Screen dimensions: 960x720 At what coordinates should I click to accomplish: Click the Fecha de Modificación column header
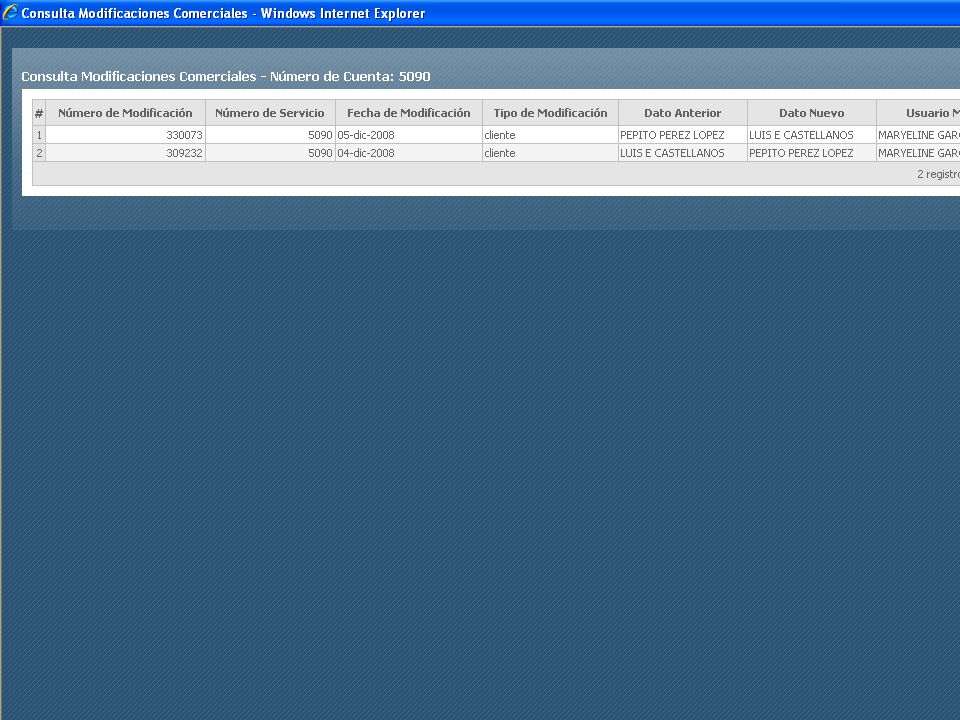408,113
